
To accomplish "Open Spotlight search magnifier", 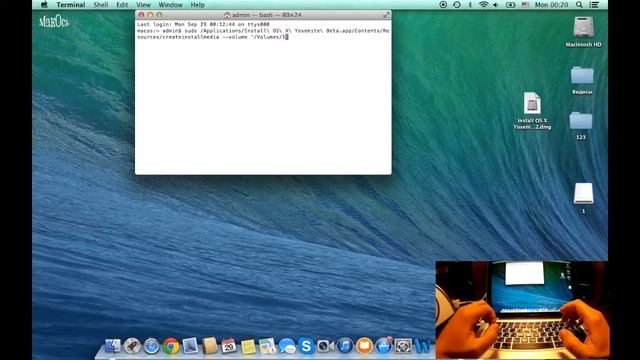I will (x=579, y=5).
